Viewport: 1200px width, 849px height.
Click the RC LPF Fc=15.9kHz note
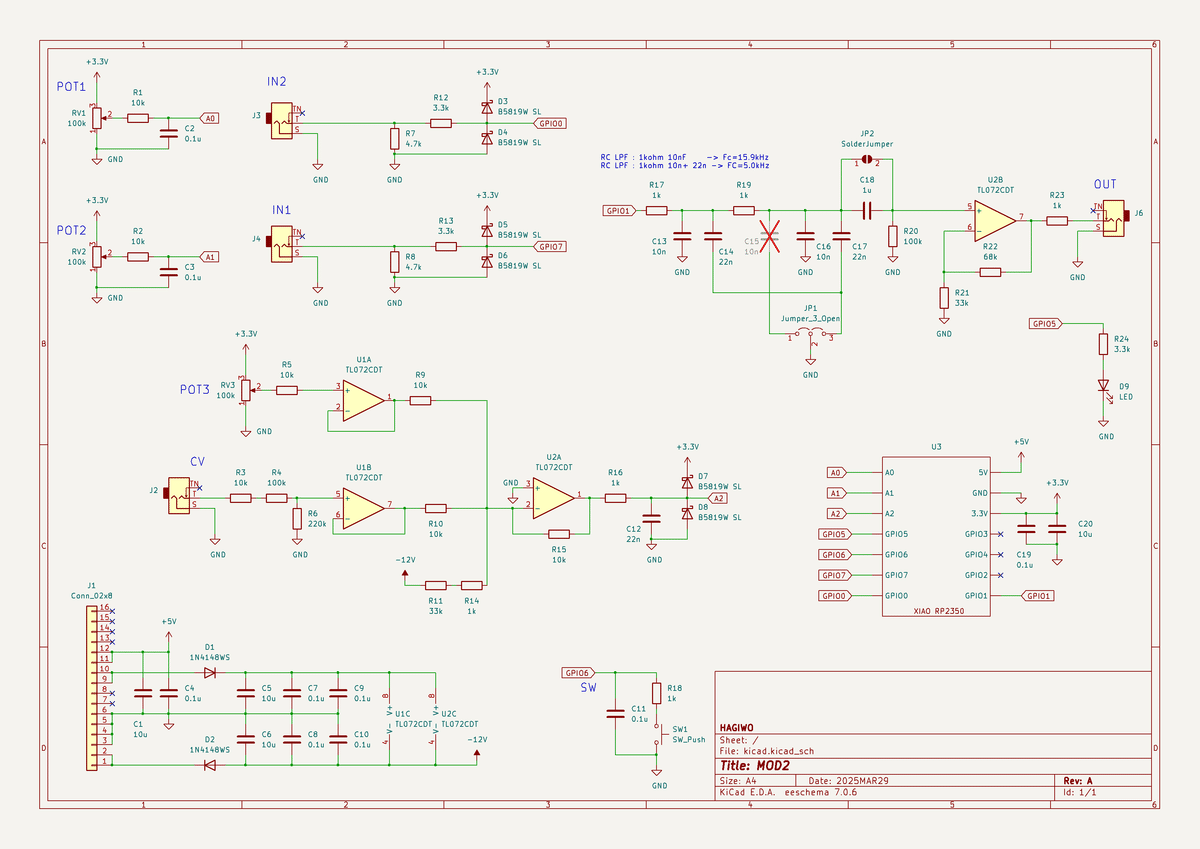[x=684, y=158]
